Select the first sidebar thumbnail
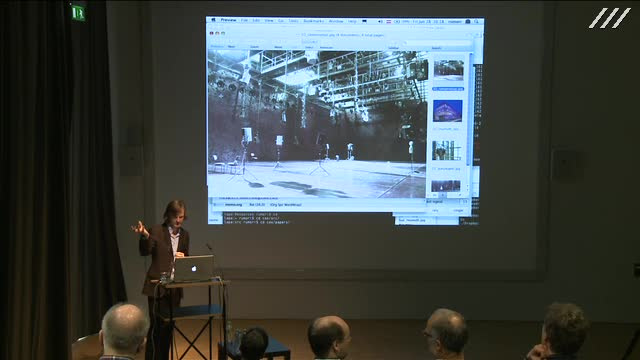The image size is (640, 360). (448, 70)
